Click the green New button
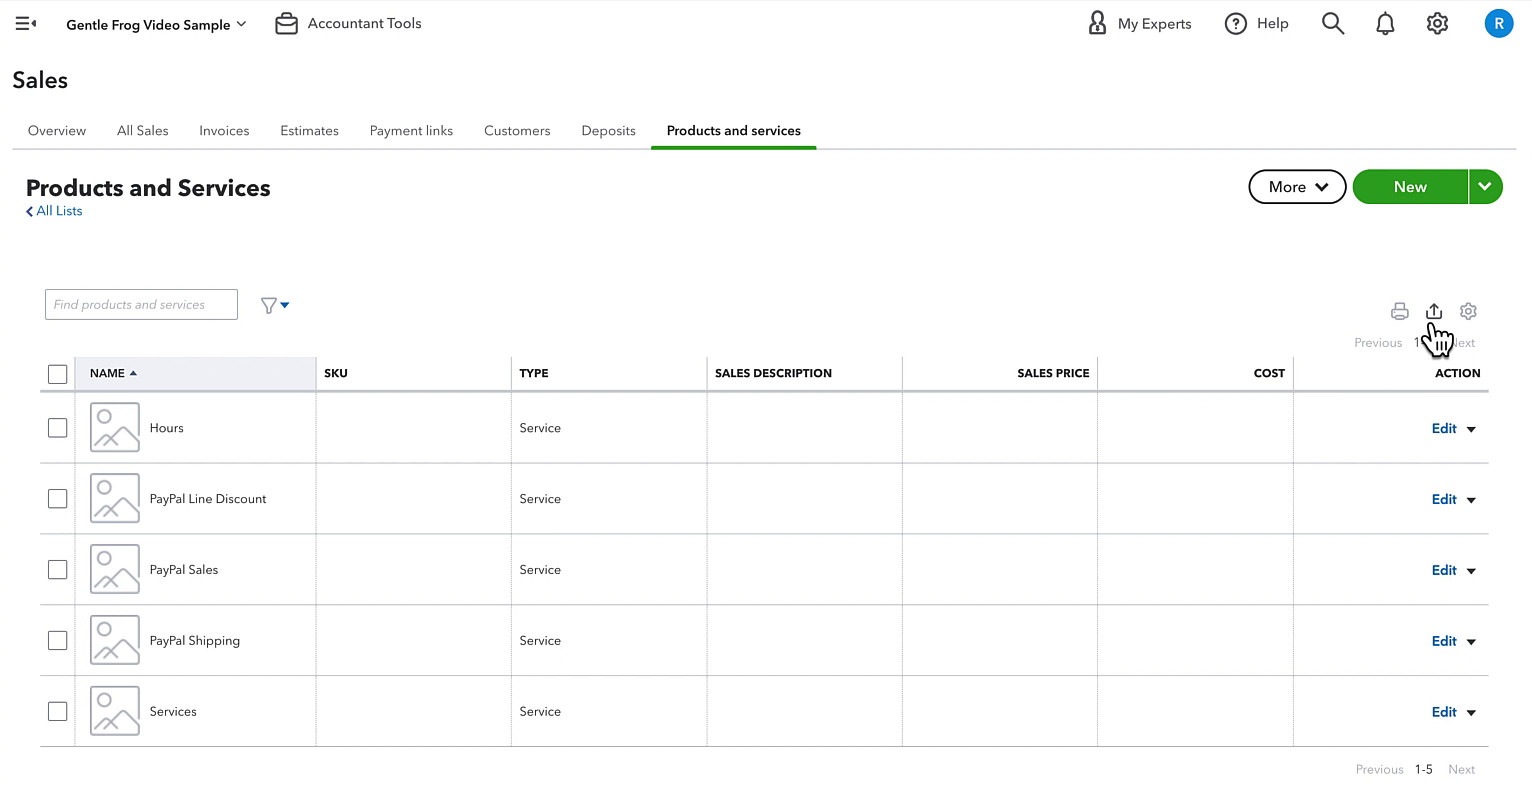The image size is (1532, 790). click(1410, 187)
